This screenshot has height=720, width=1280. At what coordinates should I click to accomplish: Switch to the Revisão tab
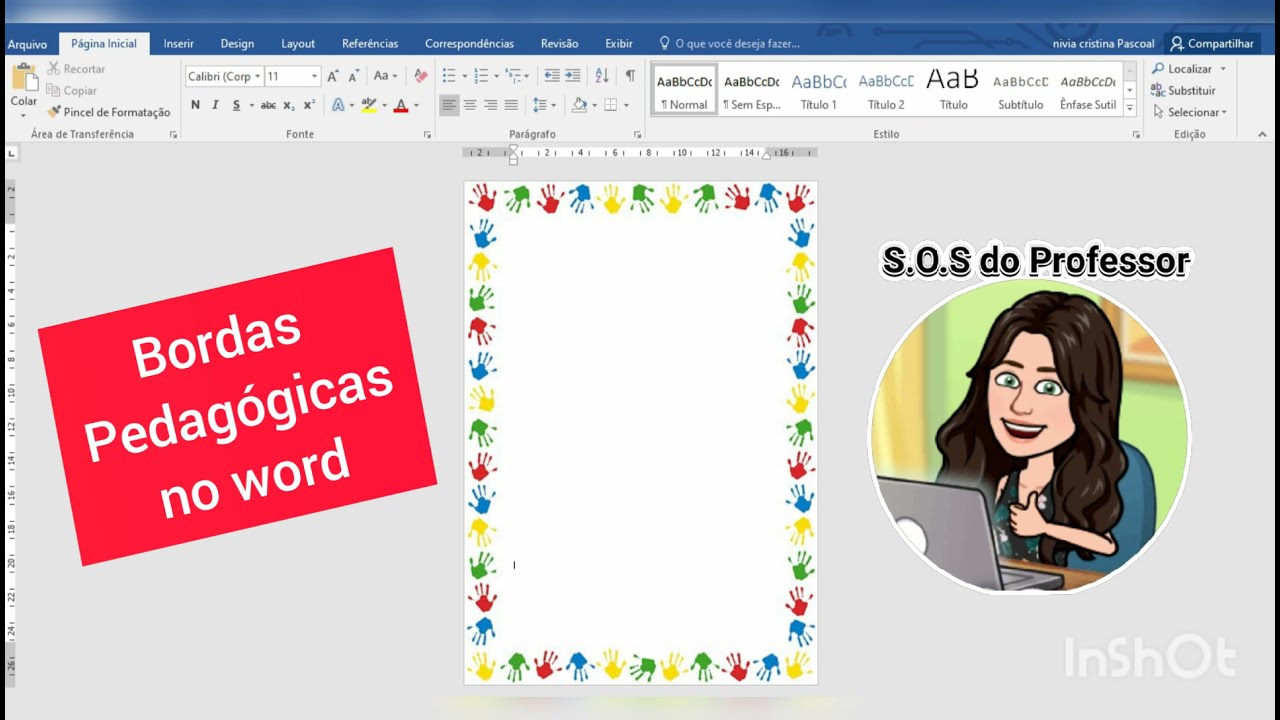click(x=560, y=44)
